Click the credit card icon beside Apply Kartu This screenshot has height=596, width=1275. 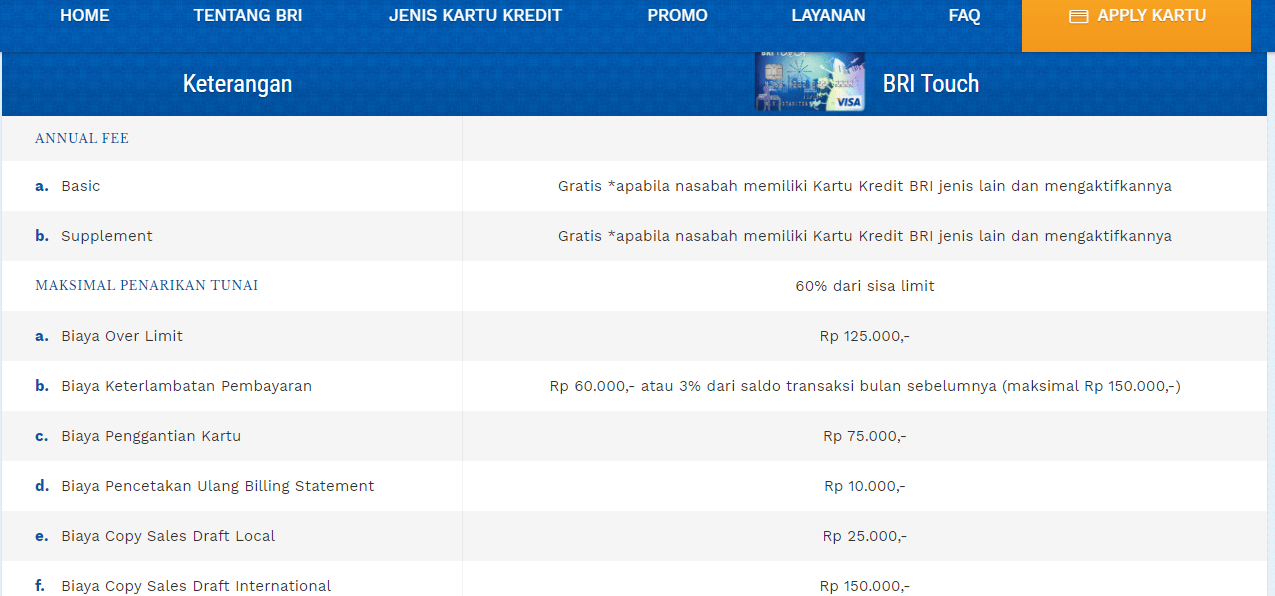(1078, 17)
